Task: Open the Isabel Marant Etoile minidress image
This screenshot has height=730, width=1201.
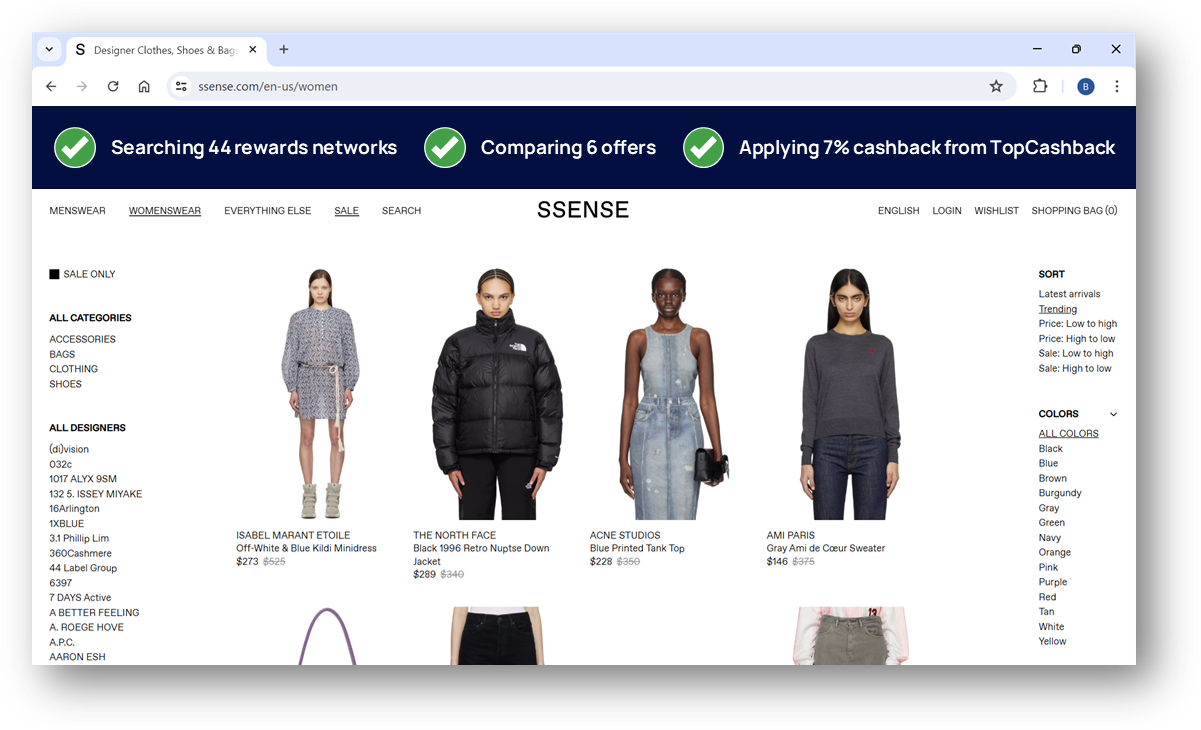Action: coord(320,394)
